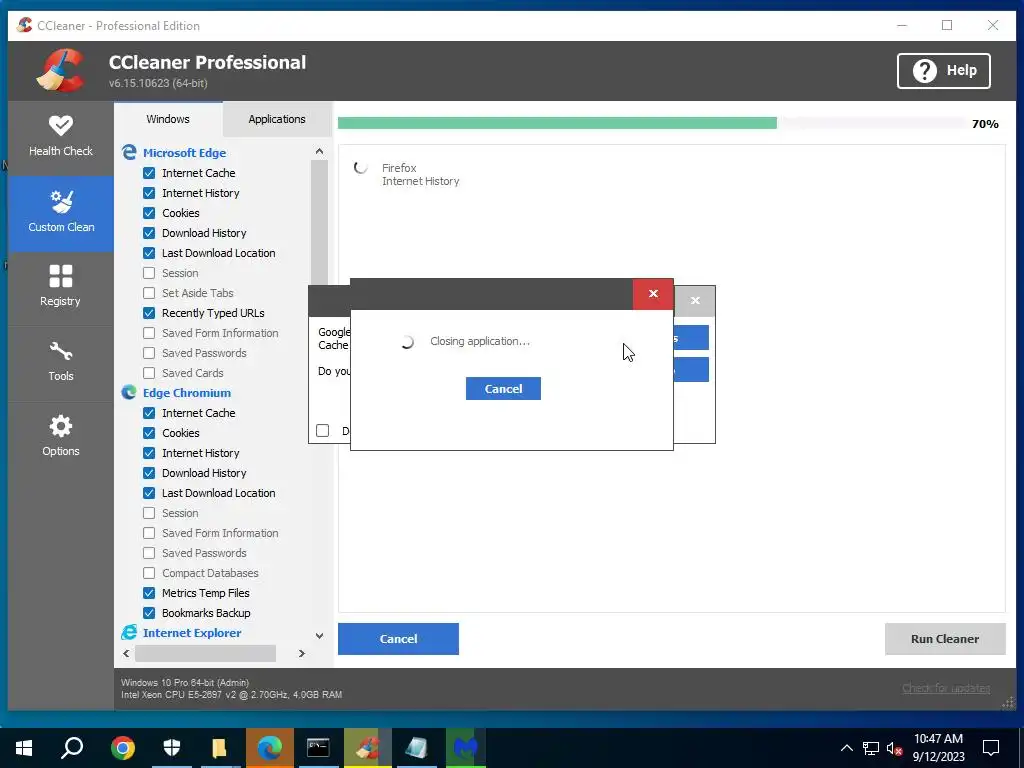Uncheck Microsoft Edge Internet Cache
The image size is (1024, 768).
pyautogui.click(x=149, y=173)
